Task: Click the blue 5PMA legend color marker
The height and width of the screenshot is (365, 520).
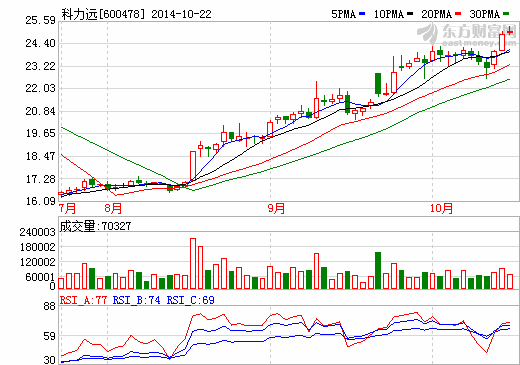Action: [x=362, y=14]
